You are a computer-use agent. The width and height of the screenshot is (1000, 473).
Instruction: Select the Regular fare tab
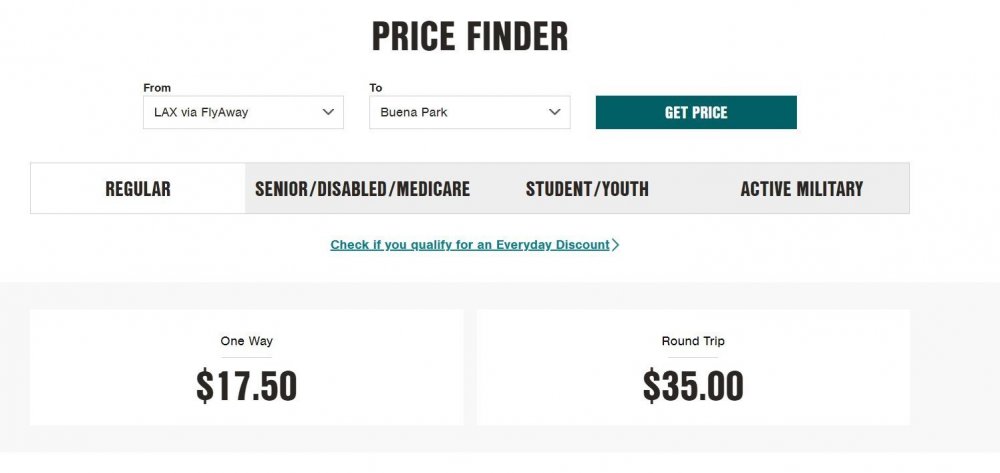pyautogui.click(x=138, y=189)
